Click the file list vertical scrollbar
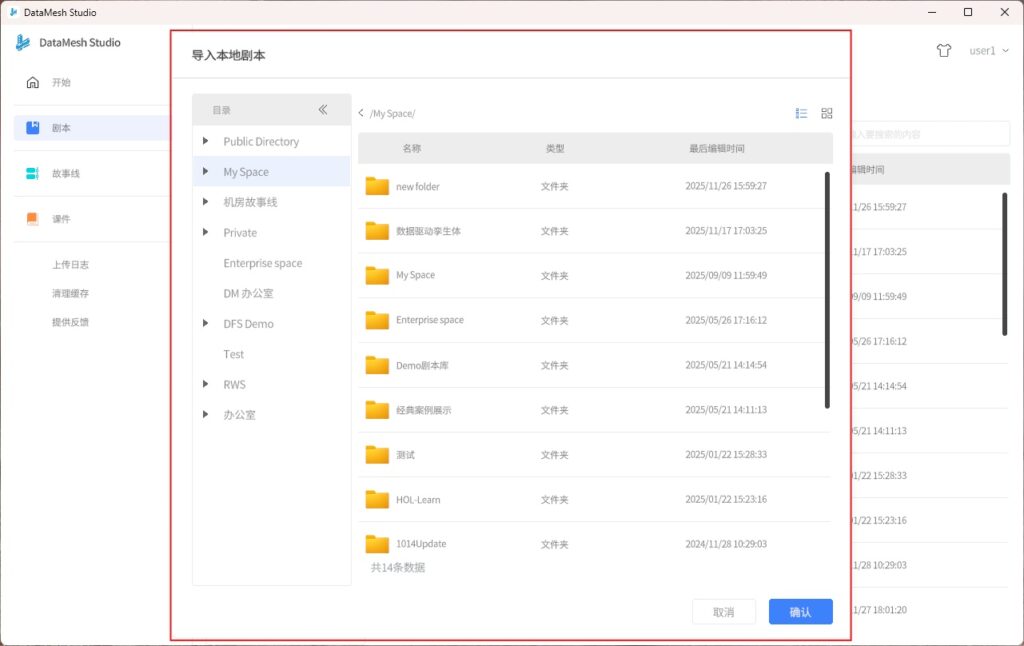The height and width of the screenshot is (646, 1024). 827,290
